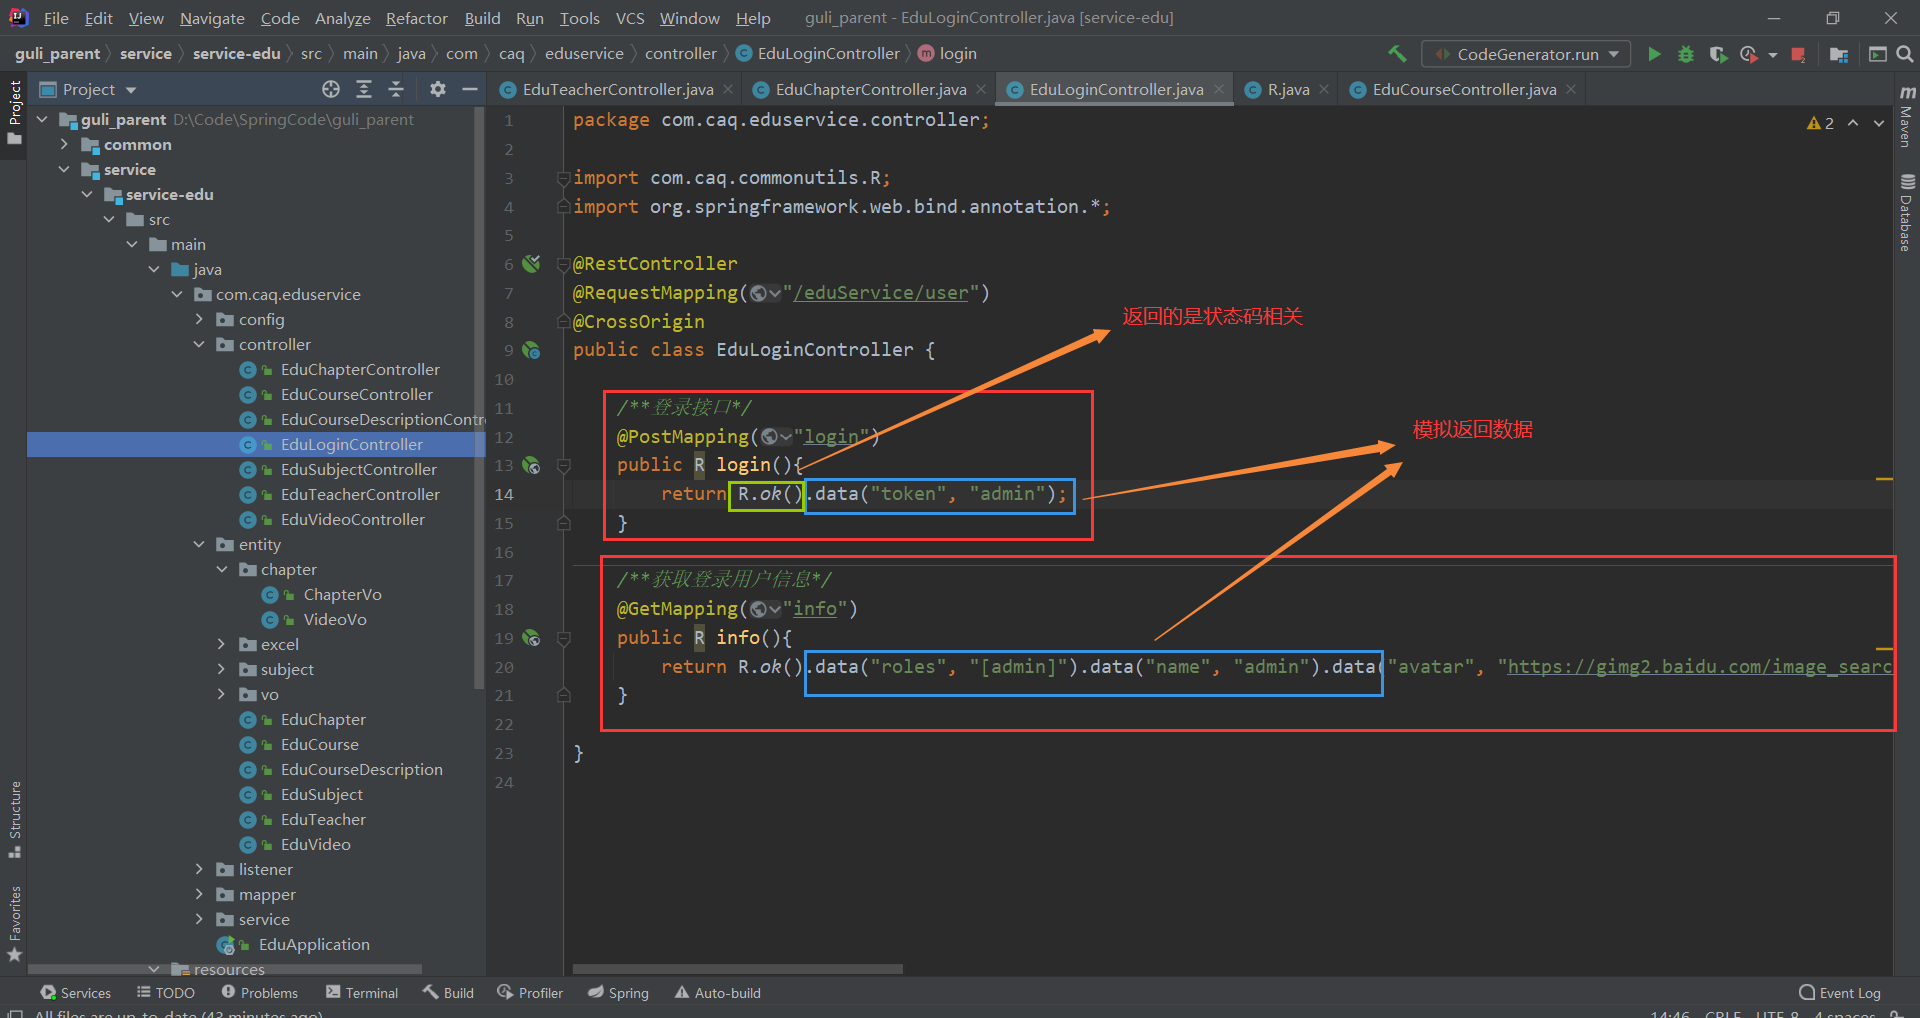Viewport: 1920px width, 1018px height.
Task: Open the baidu avatar URL link
Action: pos(1699,667)
